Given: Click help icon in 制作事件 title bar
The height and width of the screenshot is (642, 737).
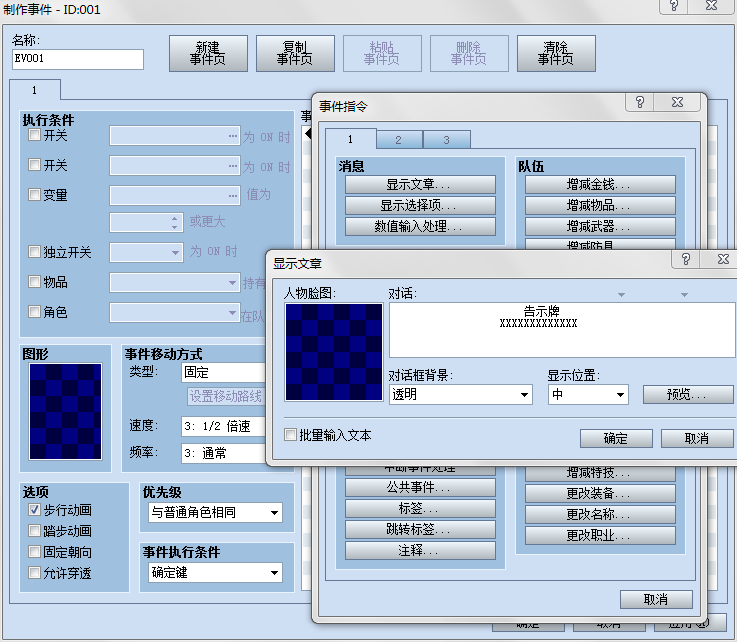Looking at the screenshot, I should 674,6.
